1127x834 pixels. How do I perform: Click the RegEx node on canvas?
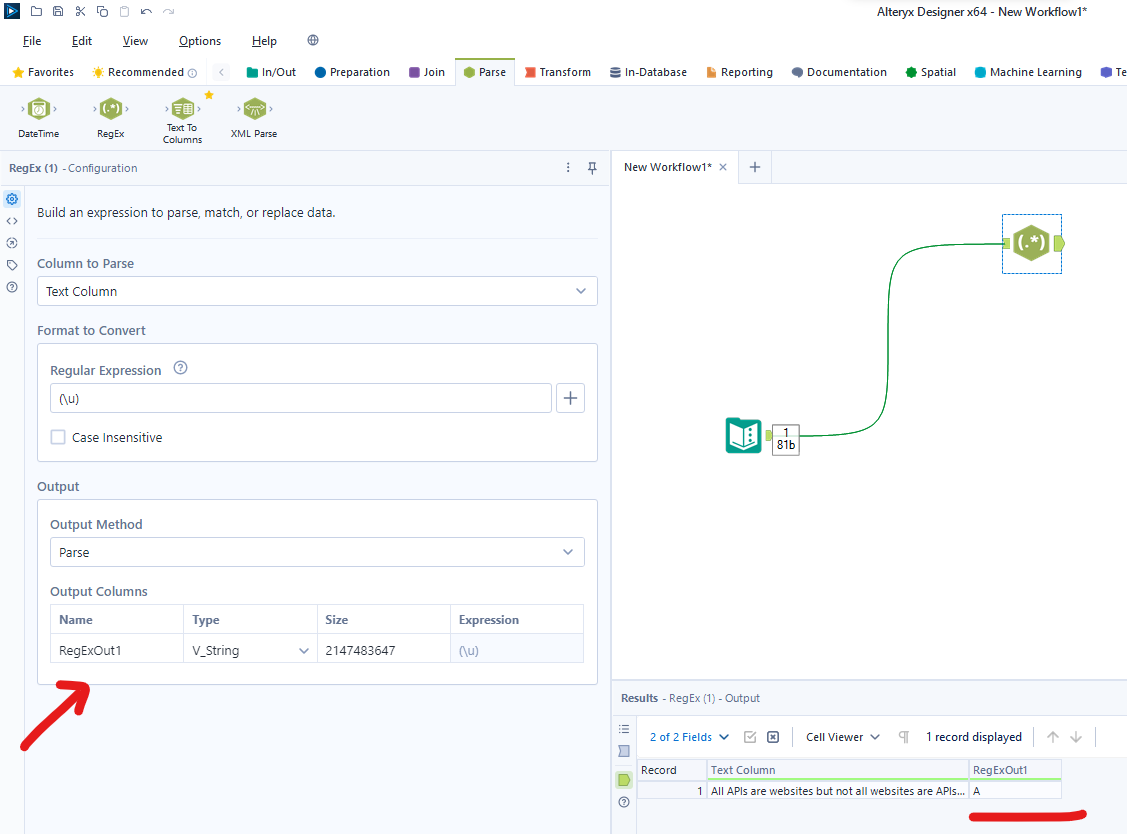(x=1031, y=243)
